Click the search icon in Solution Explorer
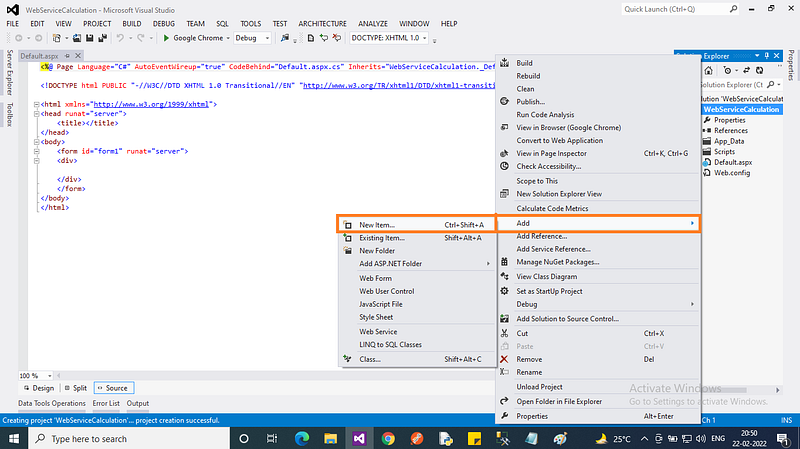 point(770,85)
